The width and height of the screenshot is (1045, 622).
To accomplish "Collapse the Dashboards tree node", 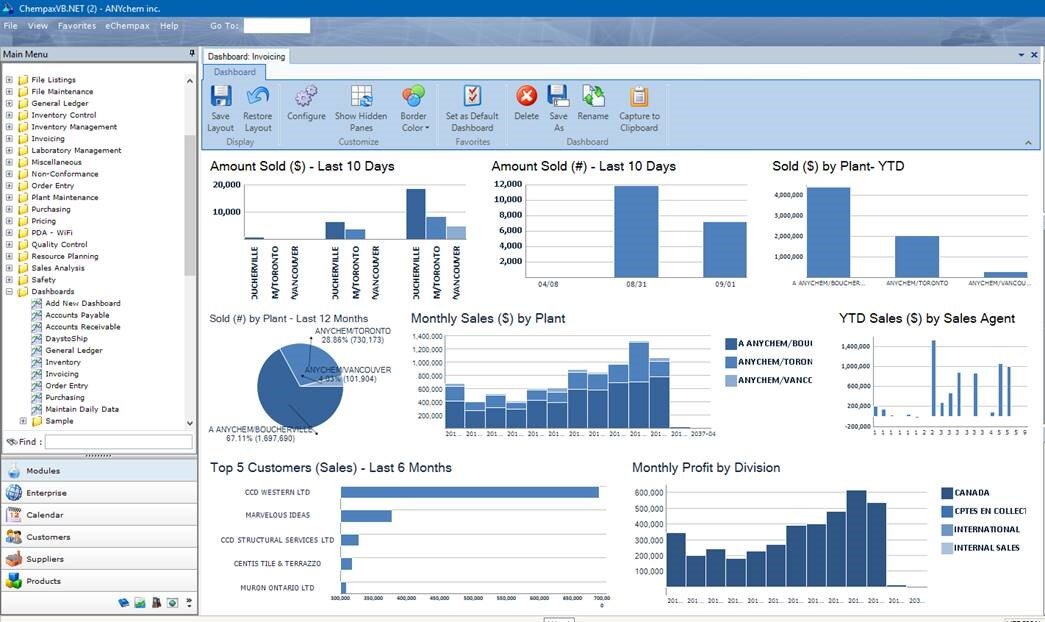I will click(10, 292).
